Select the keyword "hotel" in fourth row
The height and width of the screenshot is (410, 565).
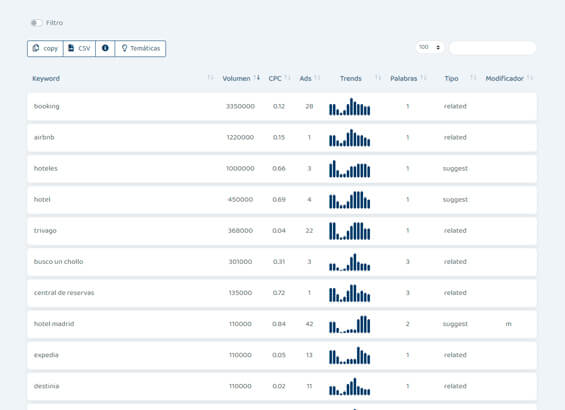(42, 199)
